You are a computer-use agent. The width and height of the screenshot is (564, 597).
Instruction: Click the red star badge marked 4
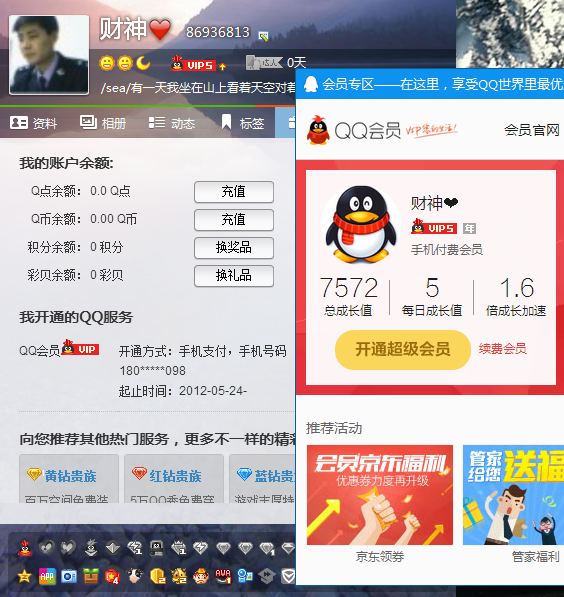(x=113, y=576)
